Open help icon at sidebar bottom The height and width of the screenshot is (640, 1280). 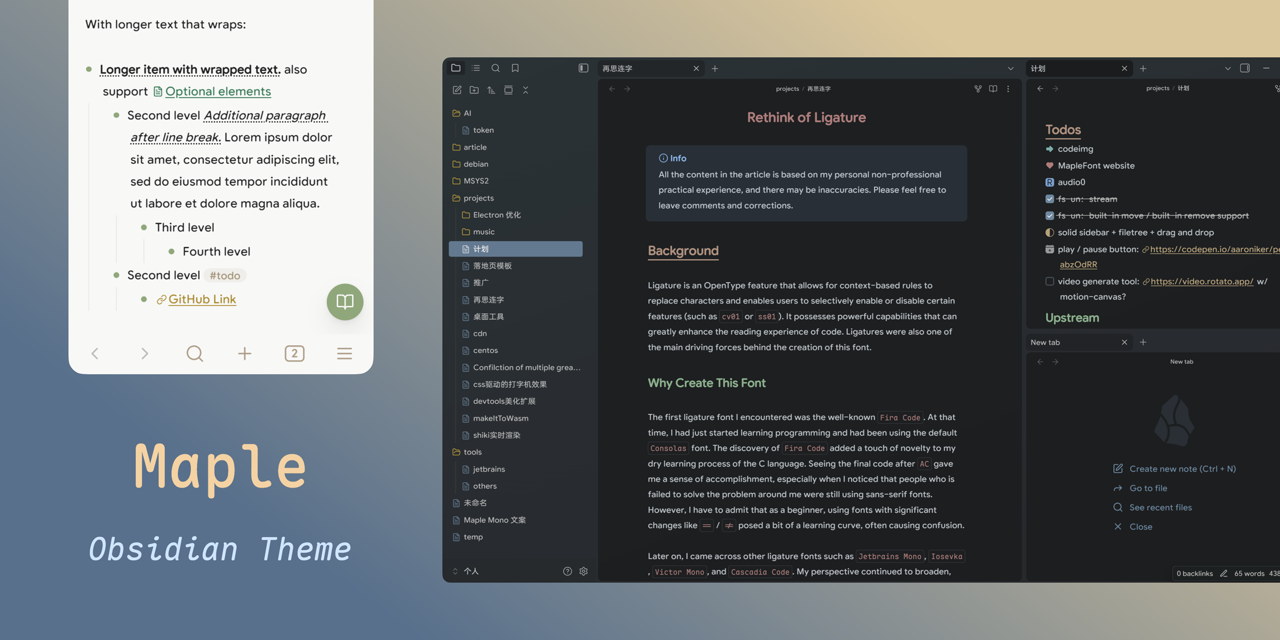pyautogui.click(x=567, y=571)
